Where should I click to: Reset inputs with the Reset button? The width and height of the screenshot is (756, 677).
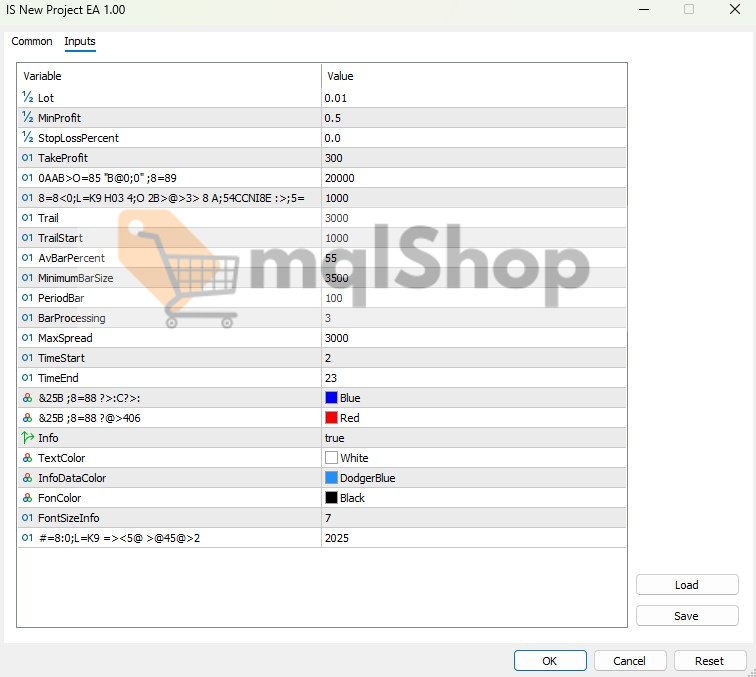709,661
